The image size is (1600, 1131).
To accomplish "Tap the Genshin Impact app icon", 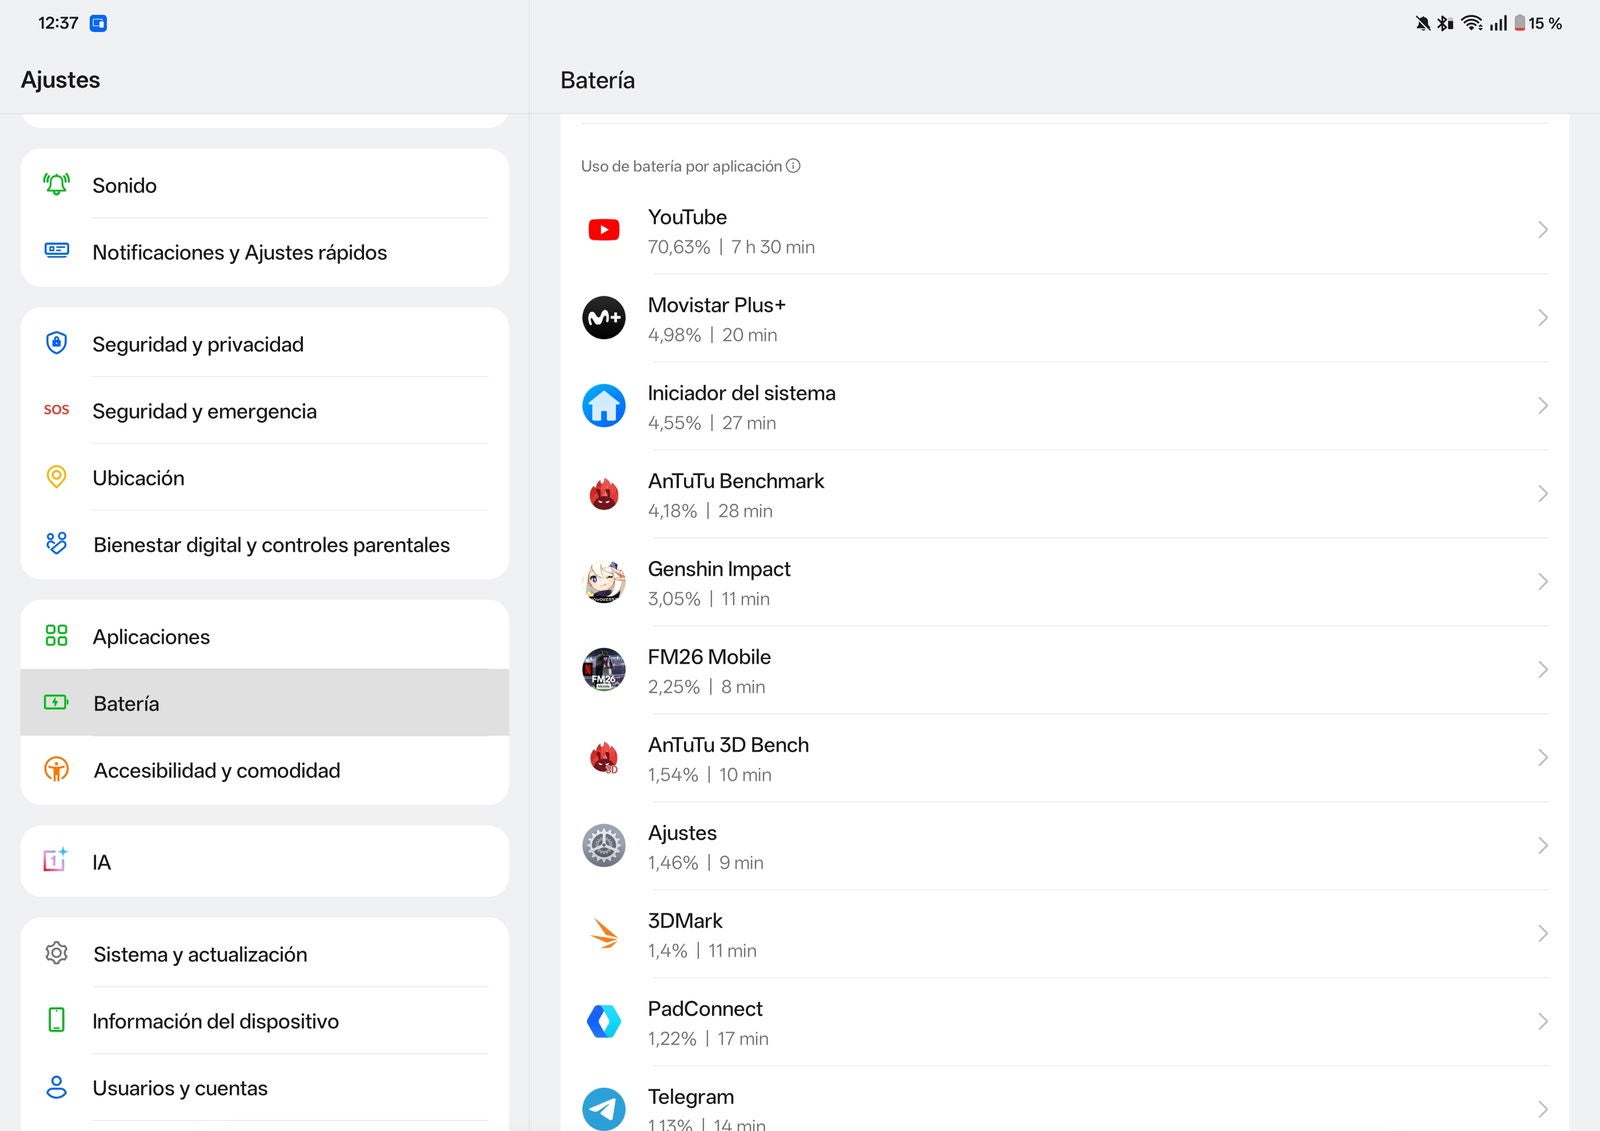I will [604, 582].
